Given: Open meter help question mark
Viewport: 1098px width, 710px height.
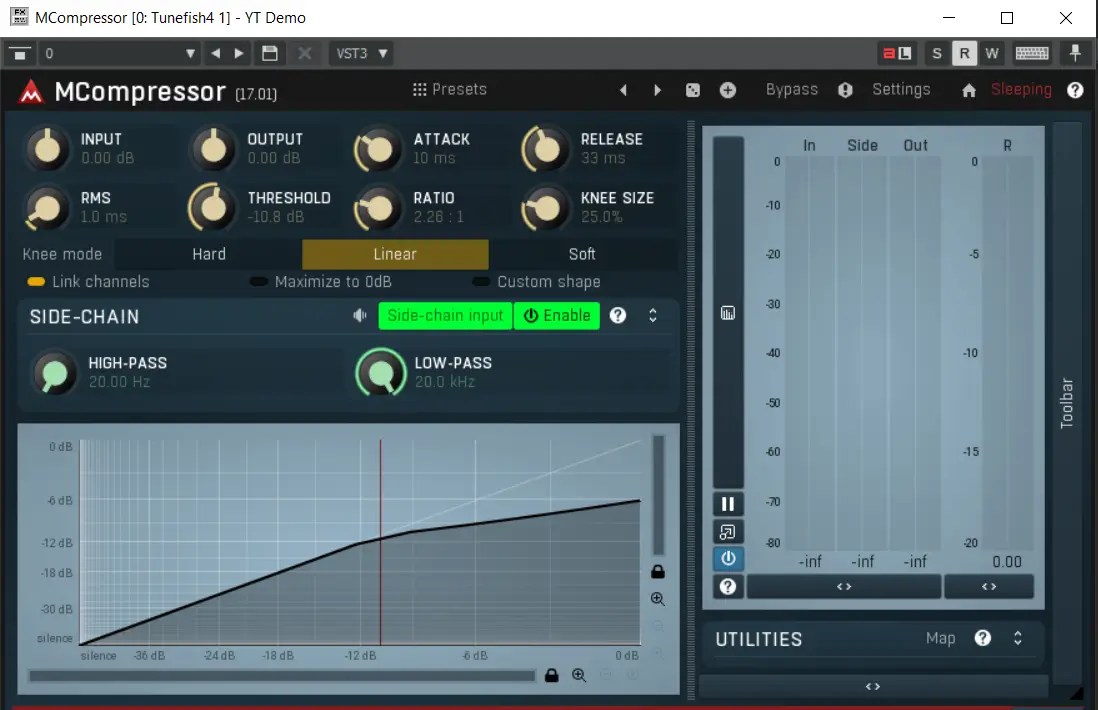Looking at the screenshot, I should tap(728, 587).
